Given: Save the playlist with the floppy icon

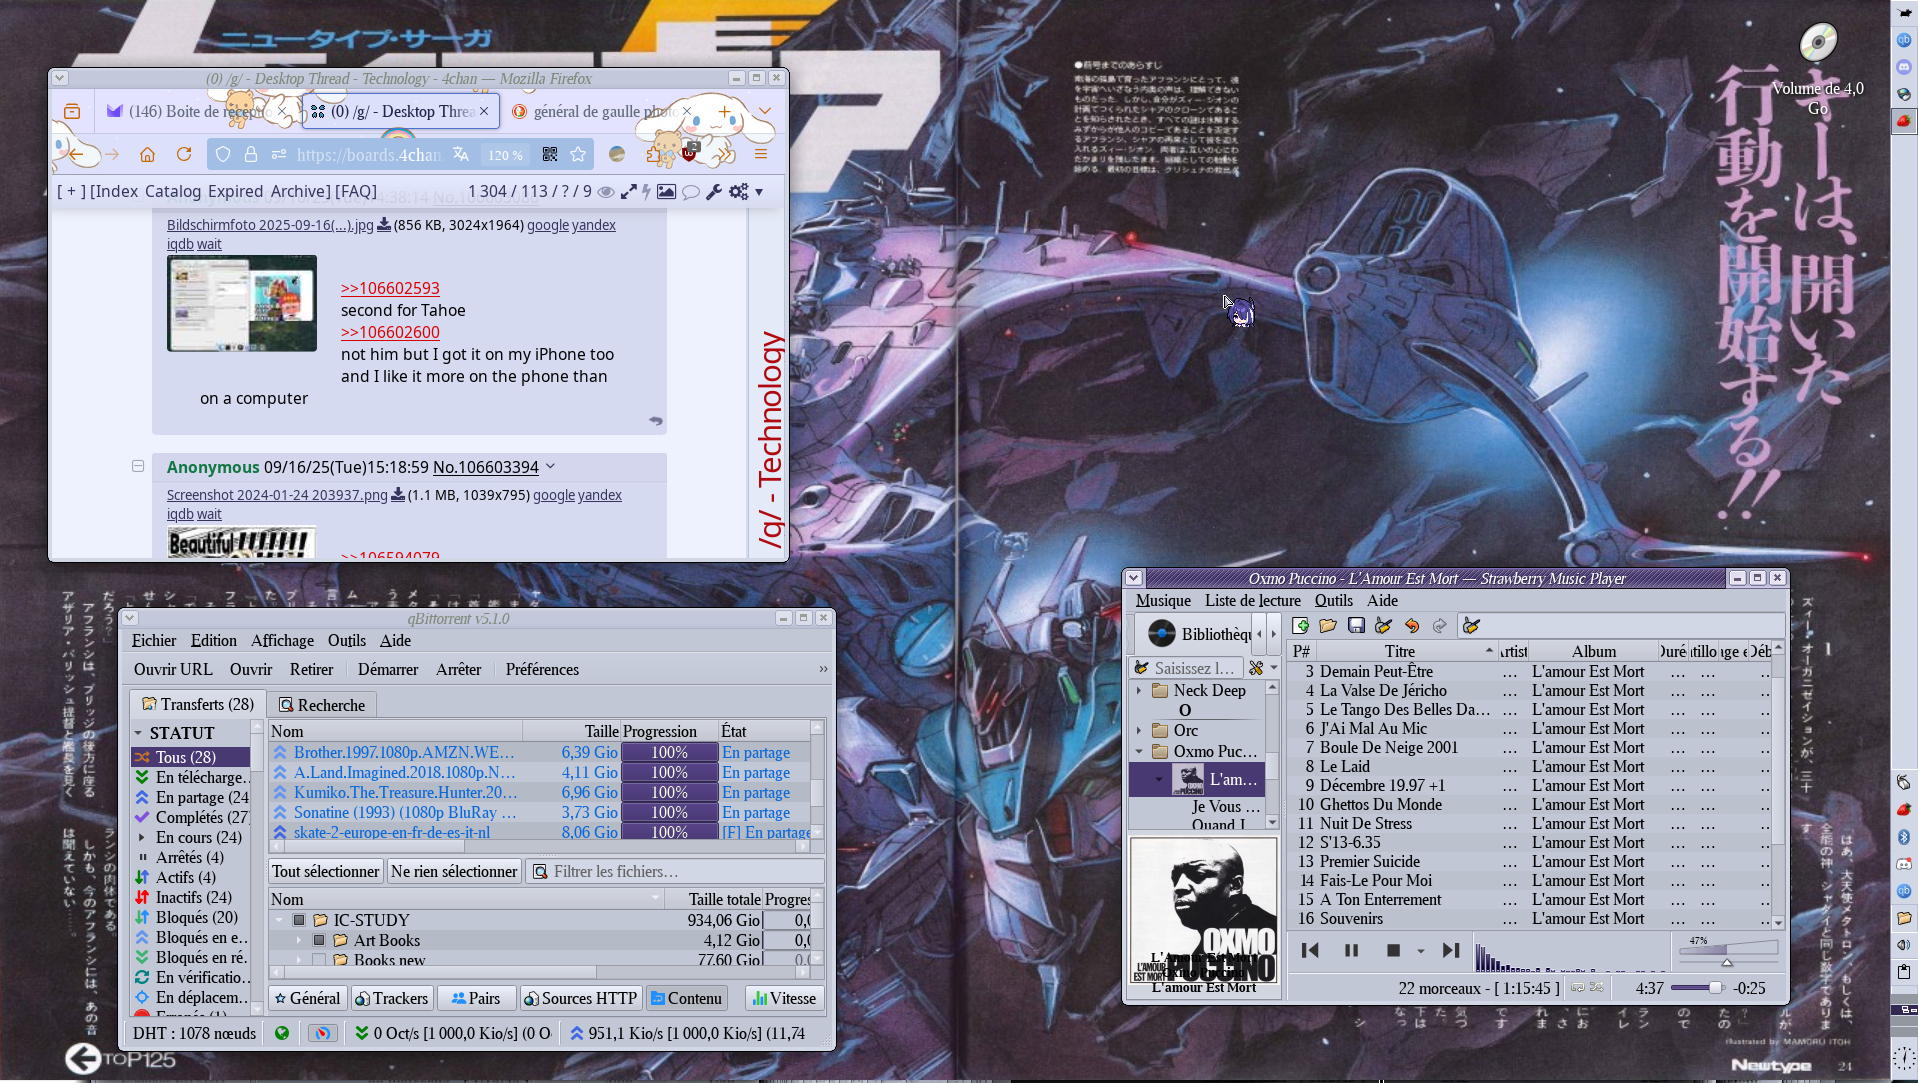Looking at the screenshot, I should [x=1356, y=626].
